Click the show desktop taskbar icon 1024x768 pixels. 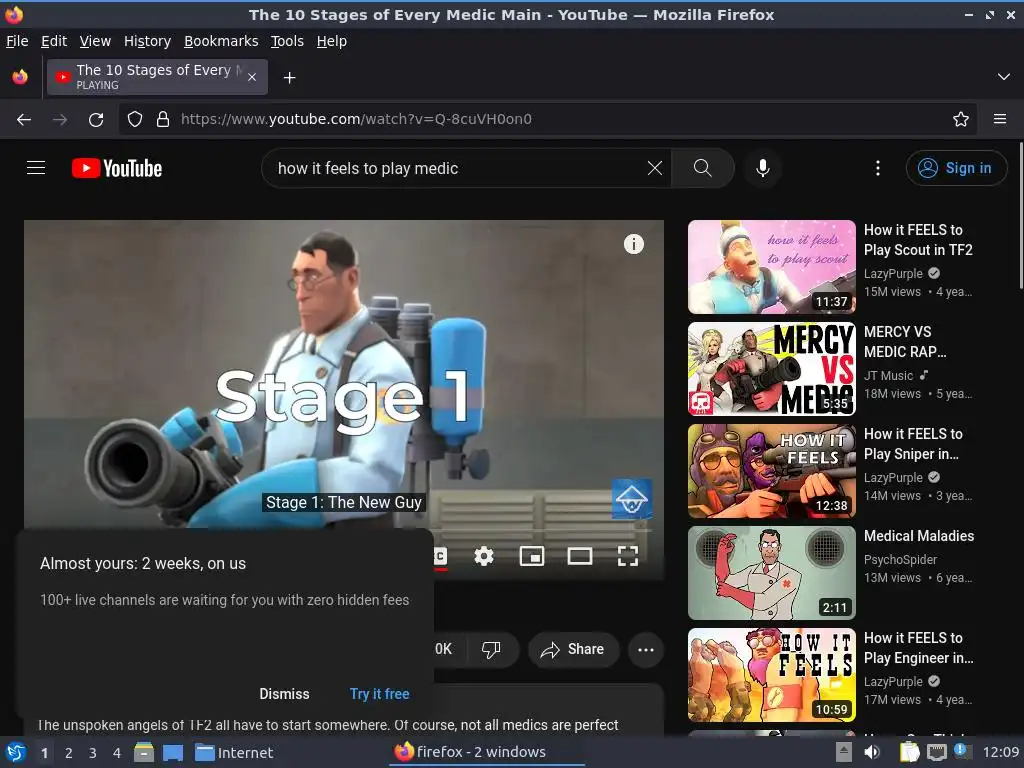(172, 752)
